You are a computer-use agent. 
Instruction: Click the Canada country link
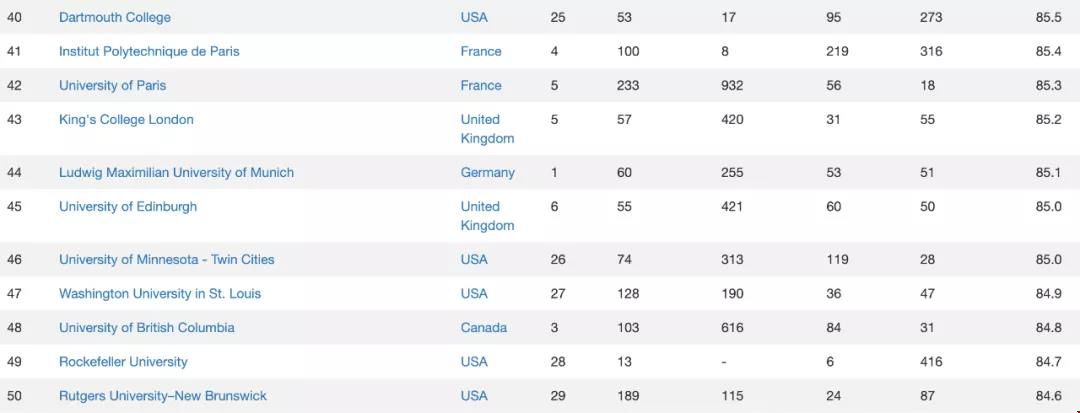[x=484, y=328]
